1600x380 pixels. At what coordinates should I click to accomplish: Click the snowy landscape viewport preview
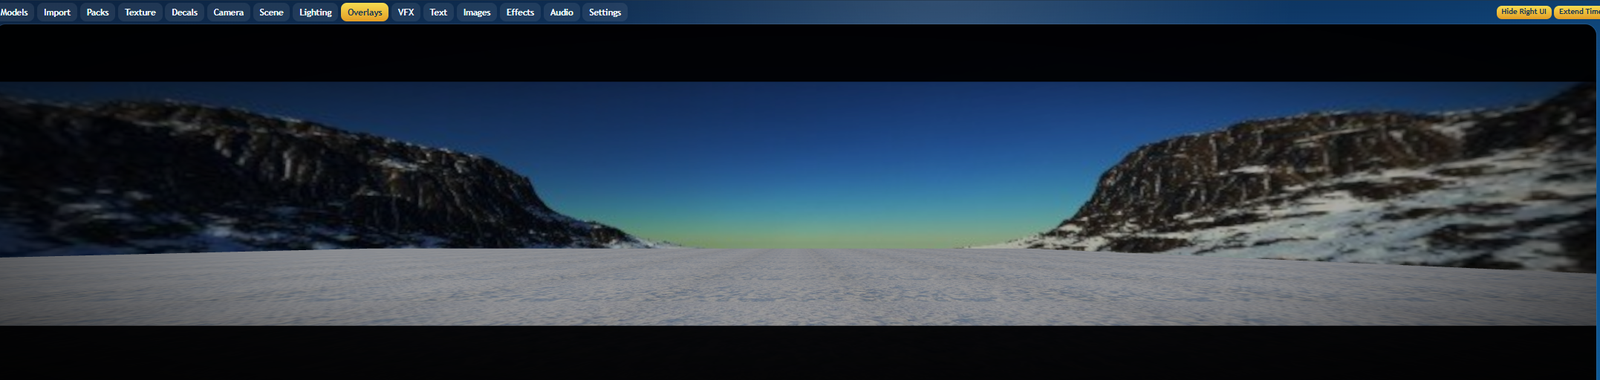[x=798, y=203]
